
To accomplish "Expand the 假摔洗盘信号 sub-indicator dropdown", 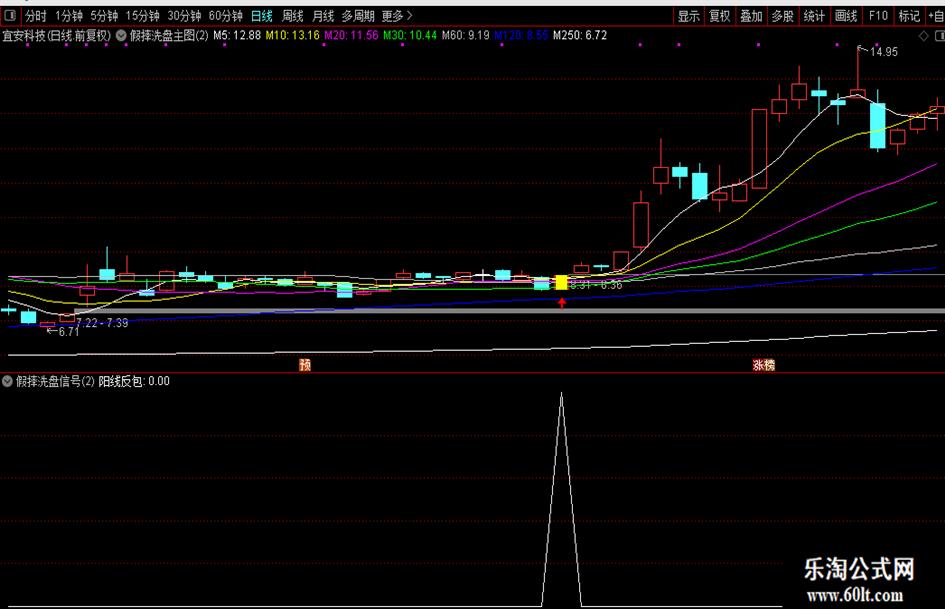I will (x=8, y=381).
